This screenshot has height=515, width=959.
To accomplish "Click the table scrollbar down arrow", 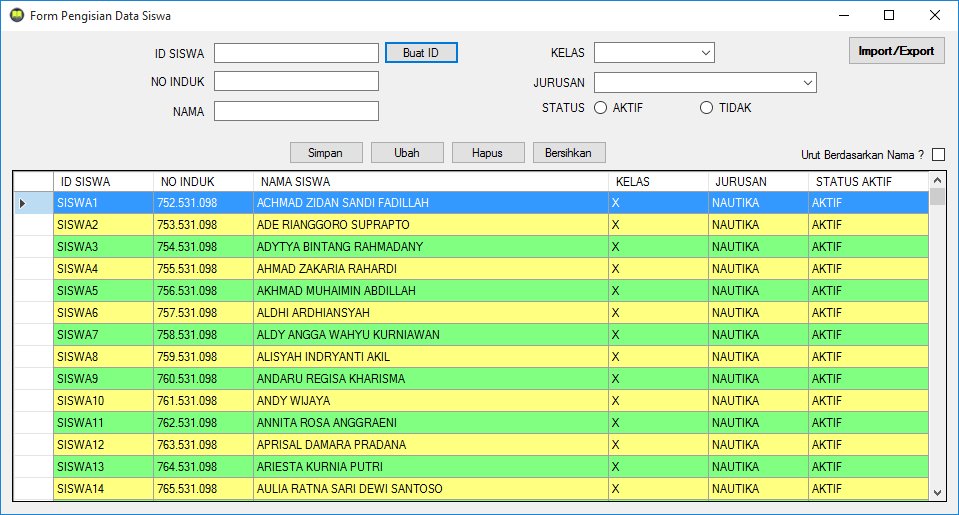I will tap(937, 492).
